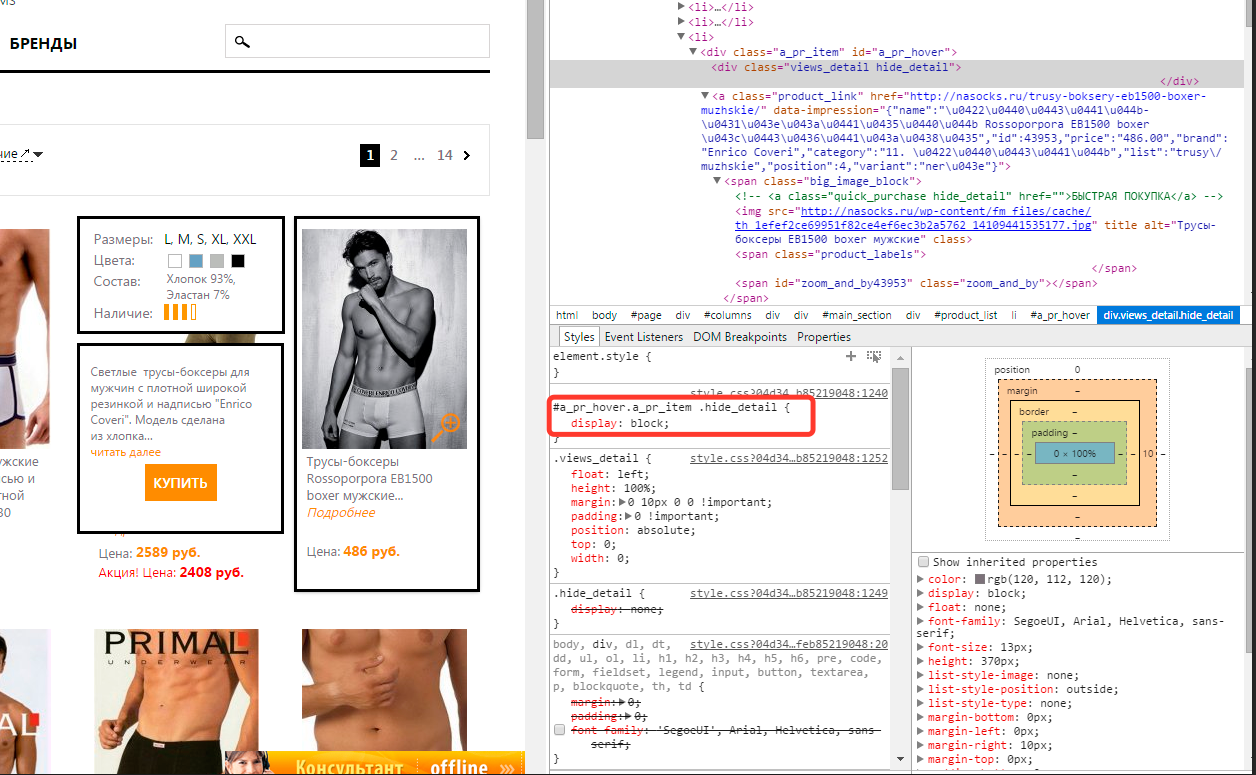
Task: Enable Show inherited properties
Action: point(924,562)
